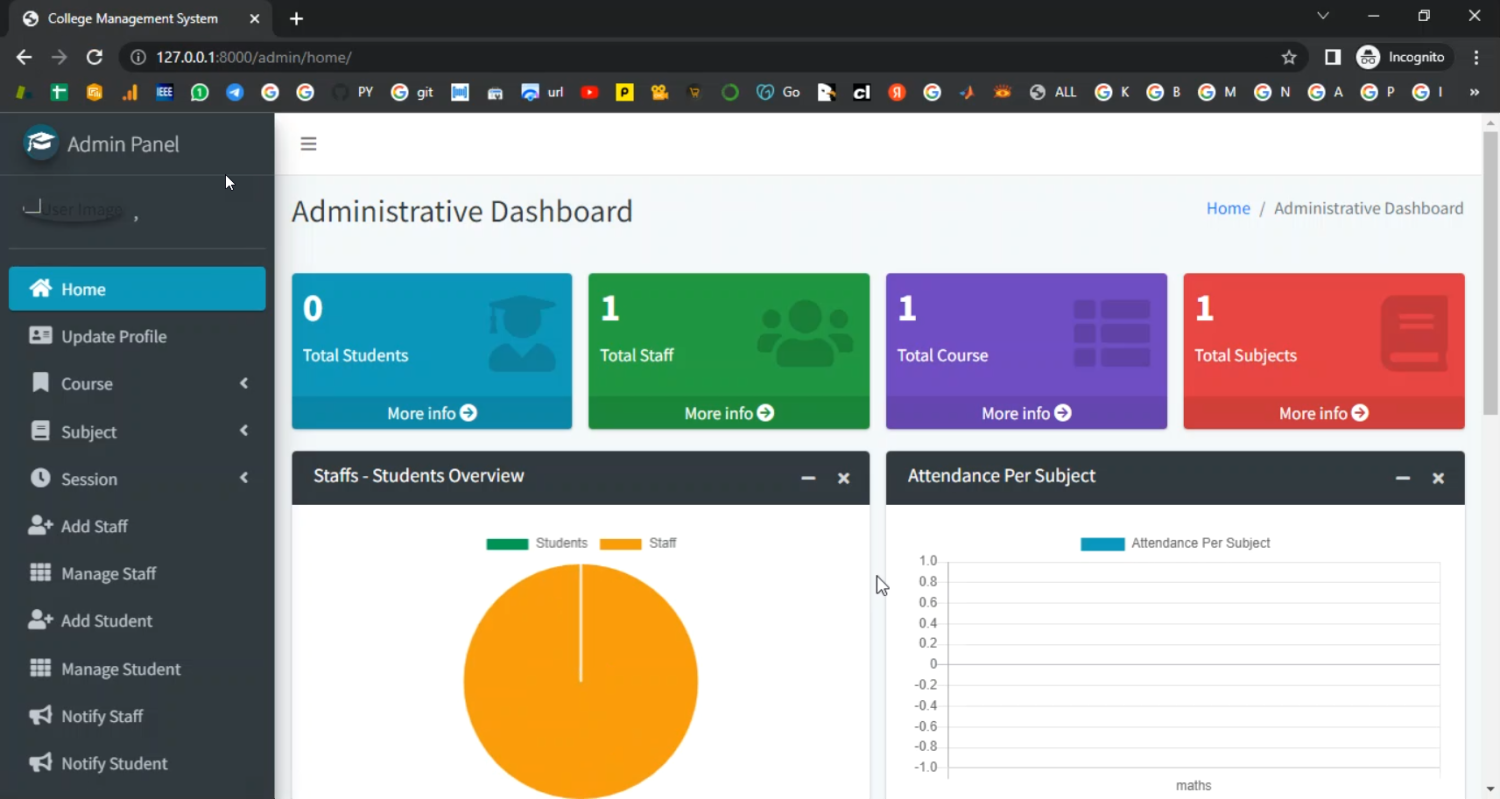The image size is (1500, 799).
Task: Click arrow icon on Total Students card
Action: click(x=468, y=413)
